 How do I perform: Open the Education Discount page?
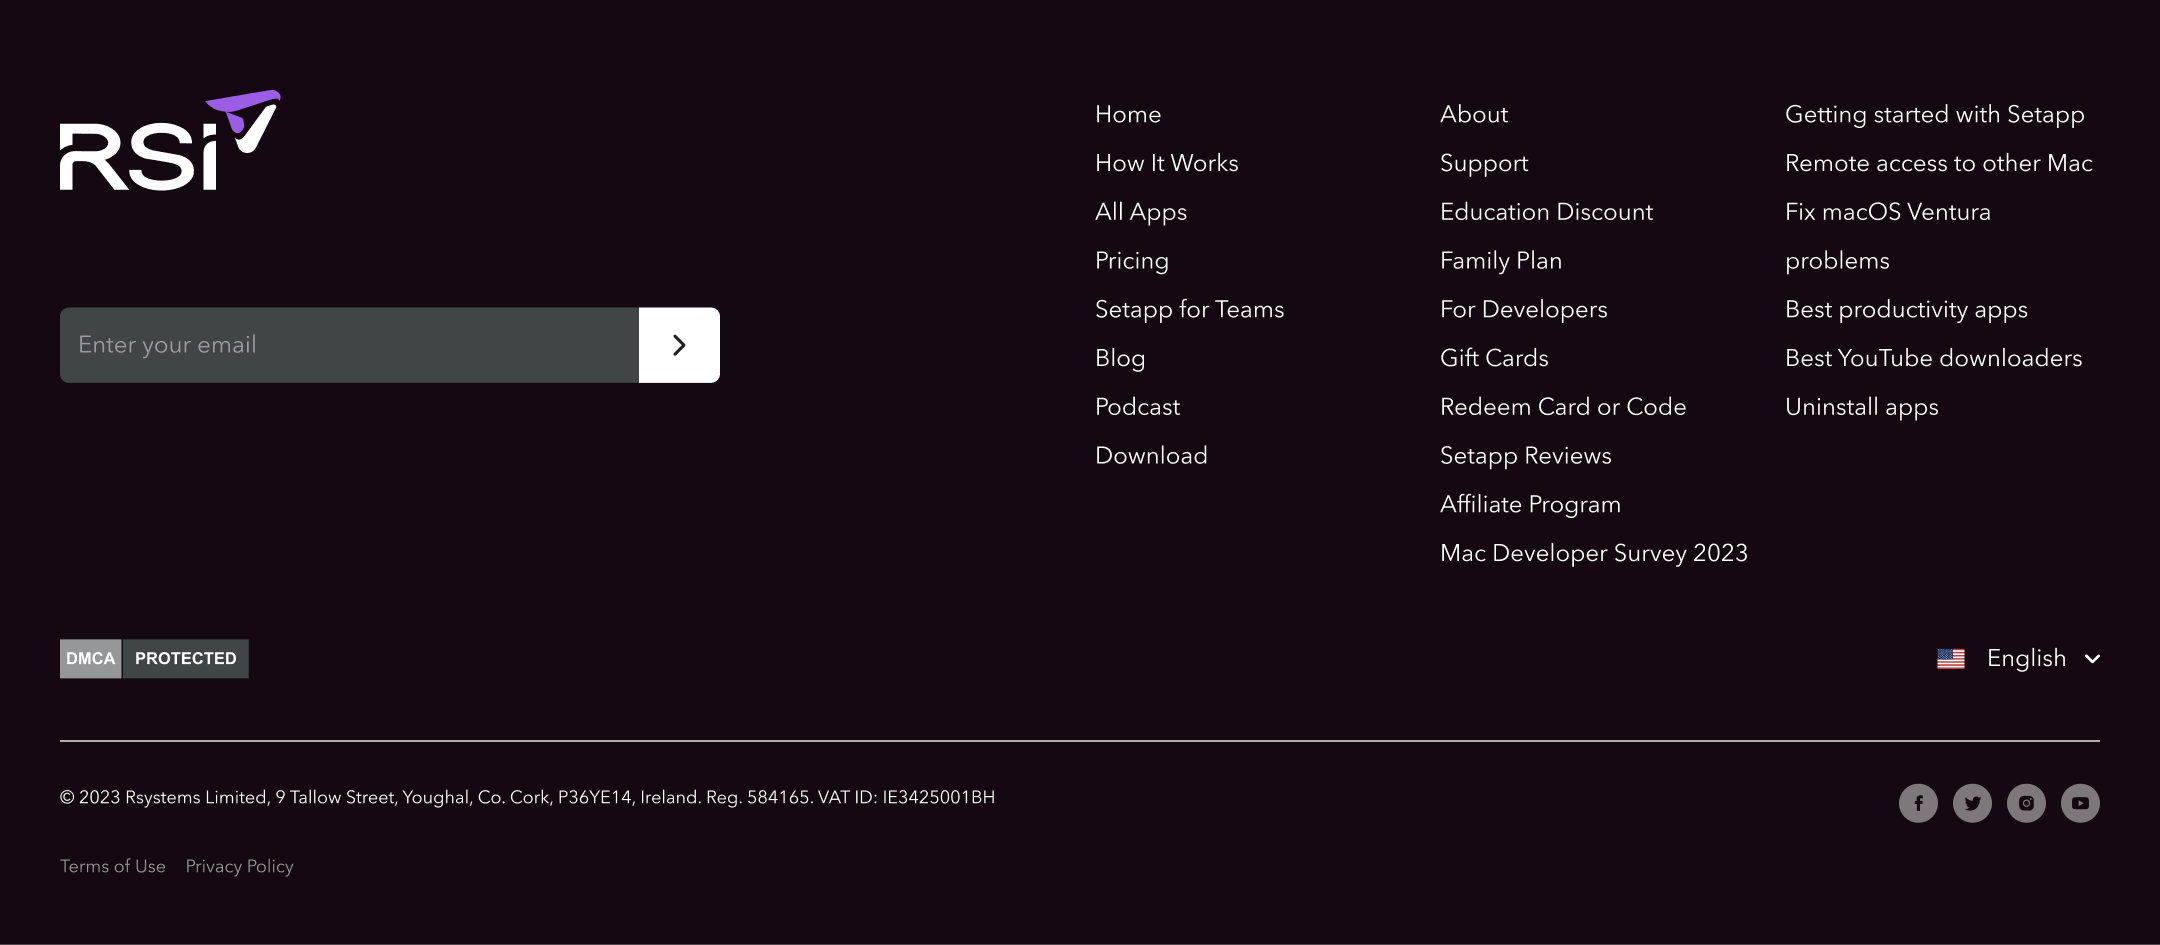pos(1546,212)
